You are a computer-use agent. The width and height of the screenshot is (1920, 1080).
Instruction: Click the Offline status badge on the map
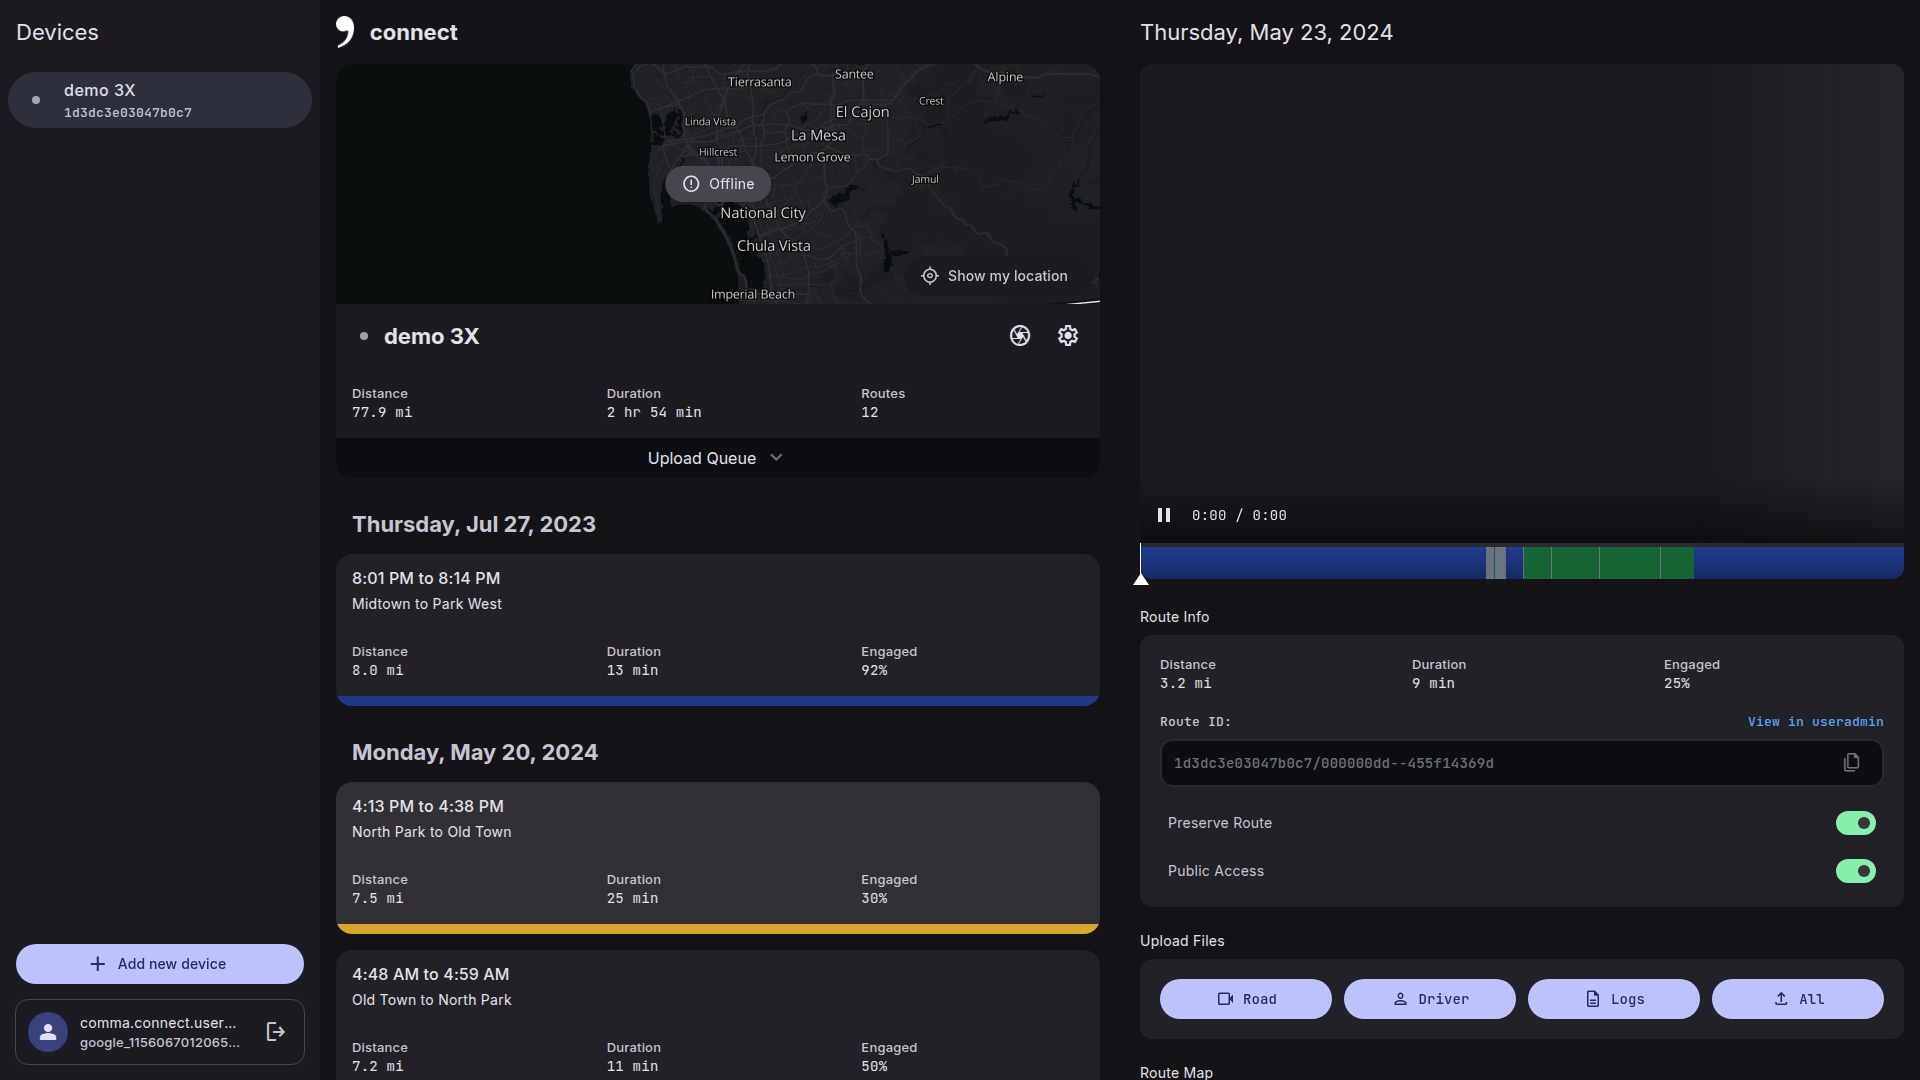[x=718, y=184]
